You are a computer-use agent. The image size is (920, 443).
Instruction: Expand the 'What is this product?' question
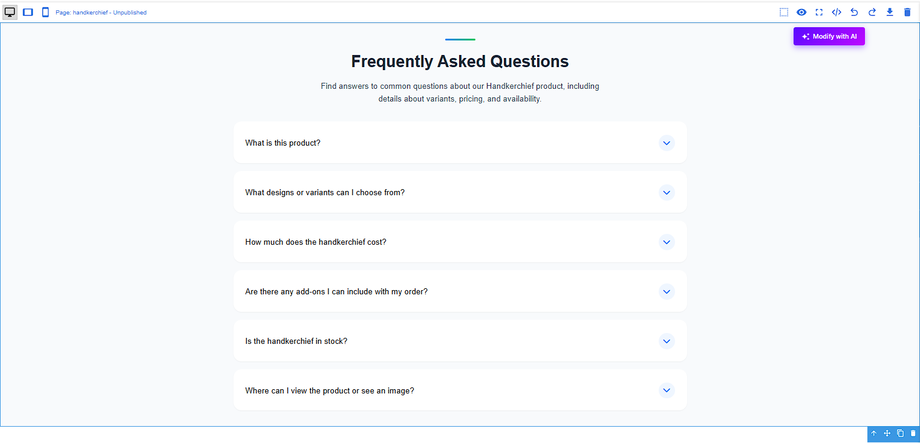(667, 143)
